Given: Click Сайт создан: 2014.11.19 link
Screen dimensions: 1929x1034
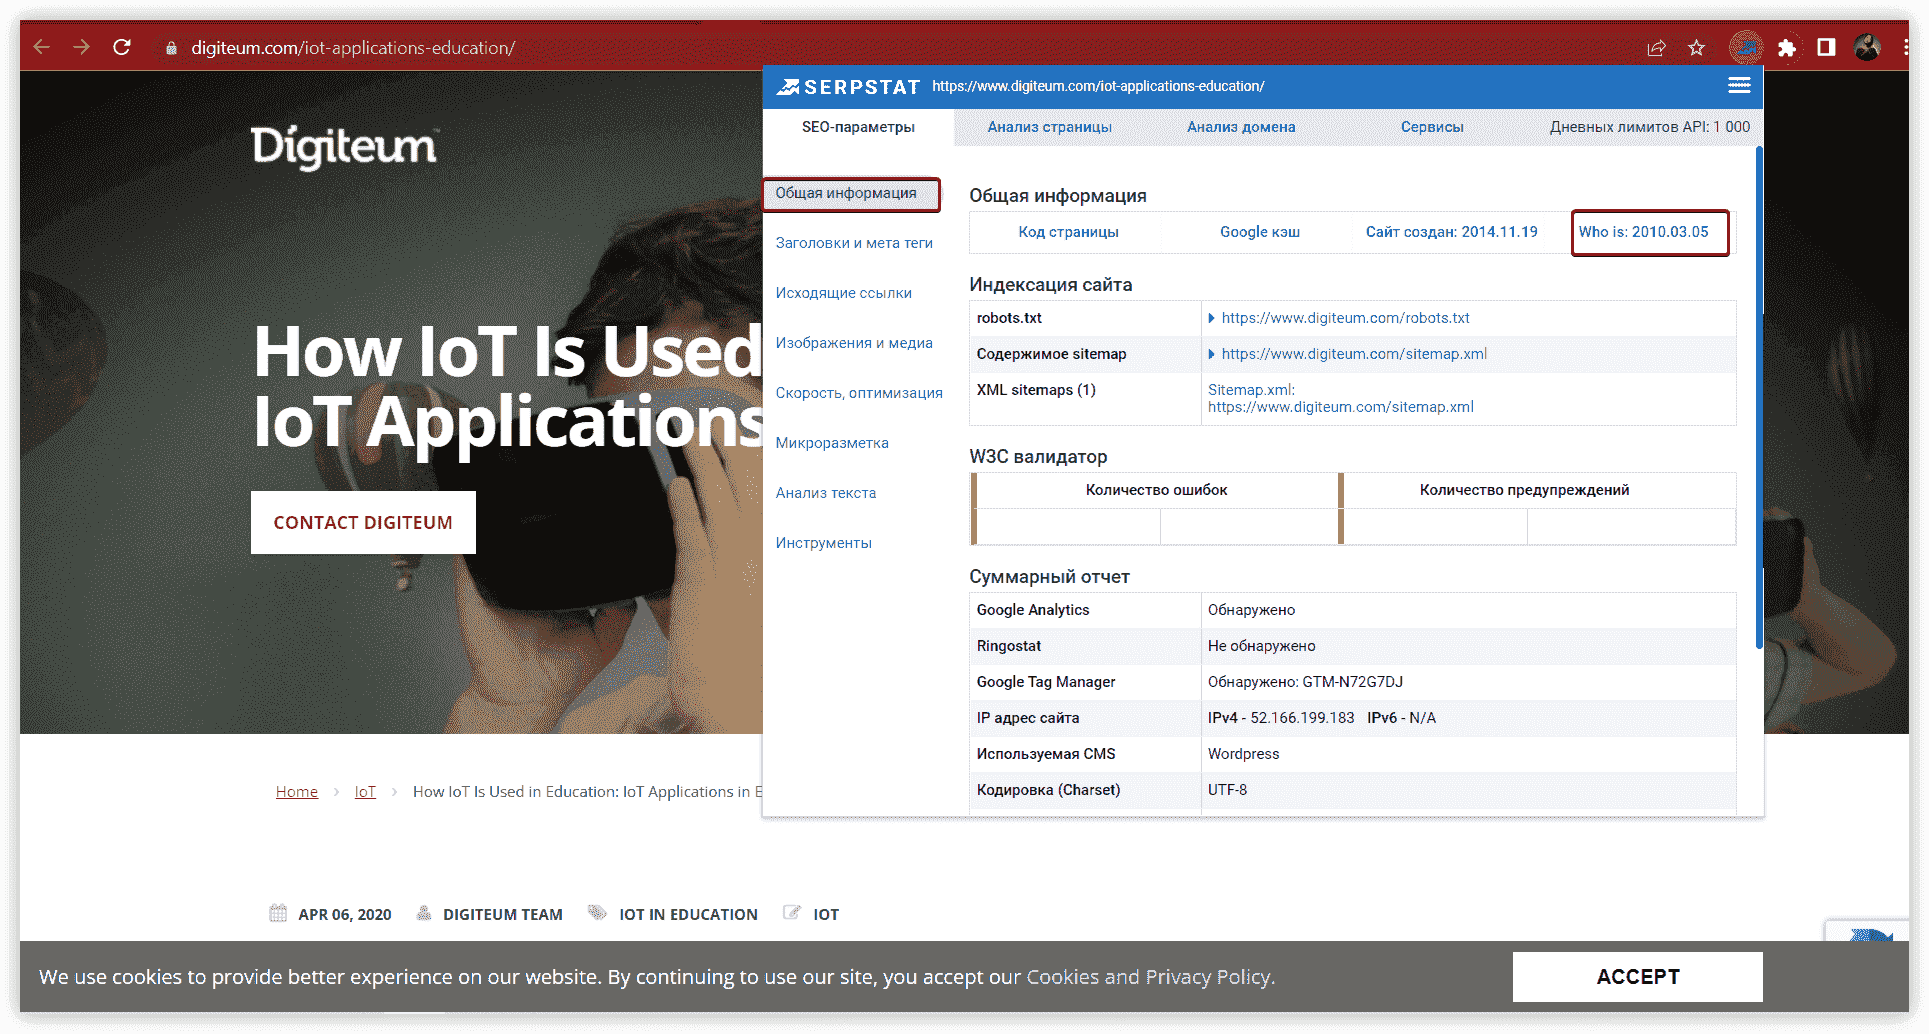Looking at the screenshot, I should coord(1452,232).
